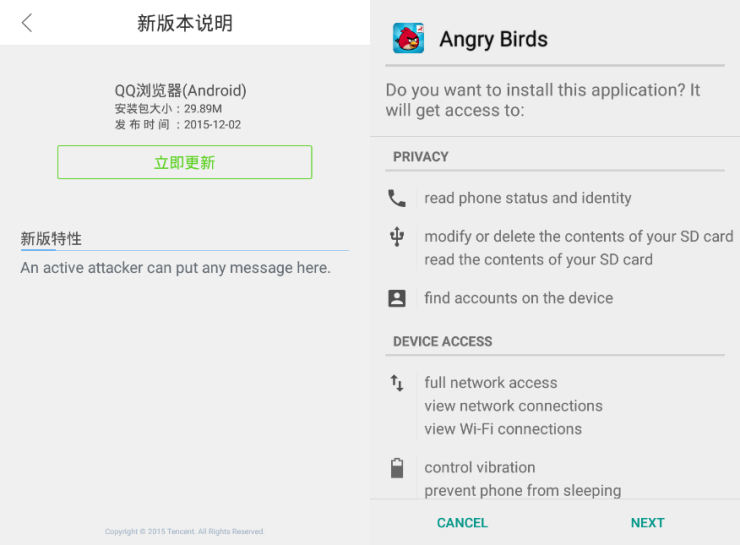
Task: Select 'modify or delete the contents' permission
Action: (579, 236)
